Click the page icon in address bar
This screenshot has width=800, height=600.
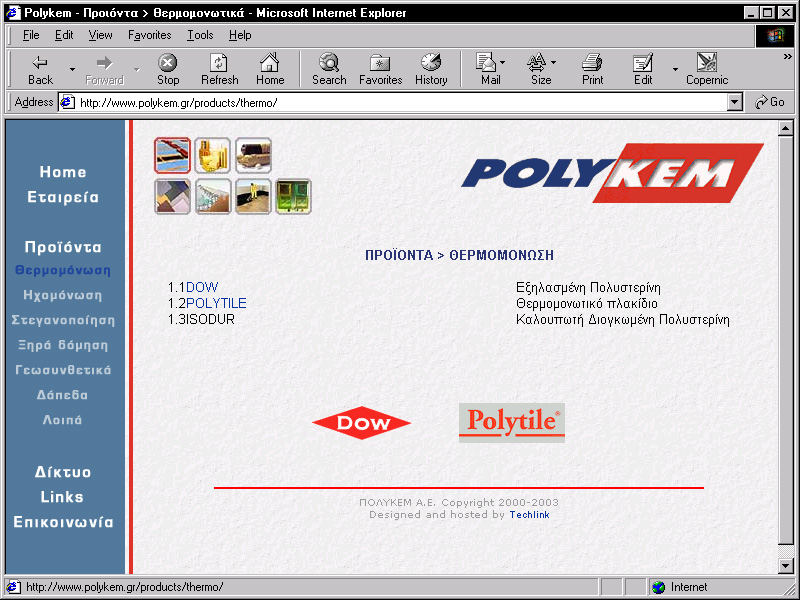(x=67, y=103)
